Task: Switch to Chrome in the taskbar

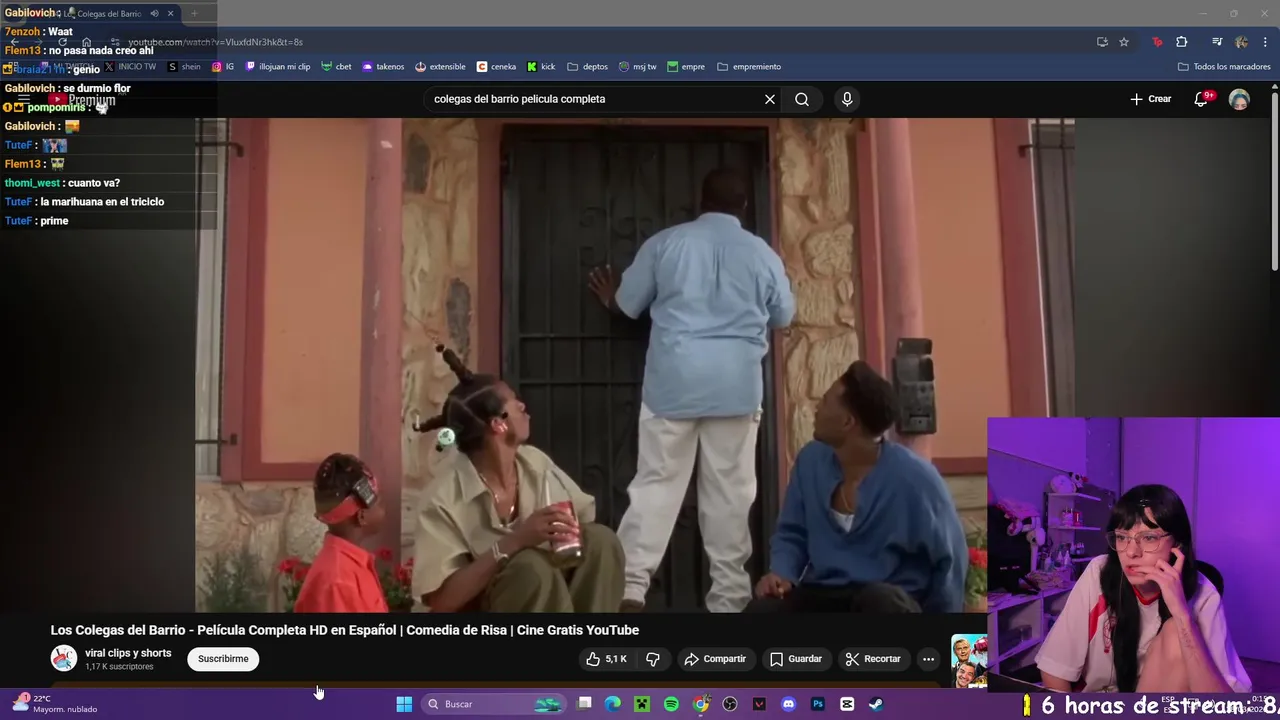Action: click(x=701, y=704)
